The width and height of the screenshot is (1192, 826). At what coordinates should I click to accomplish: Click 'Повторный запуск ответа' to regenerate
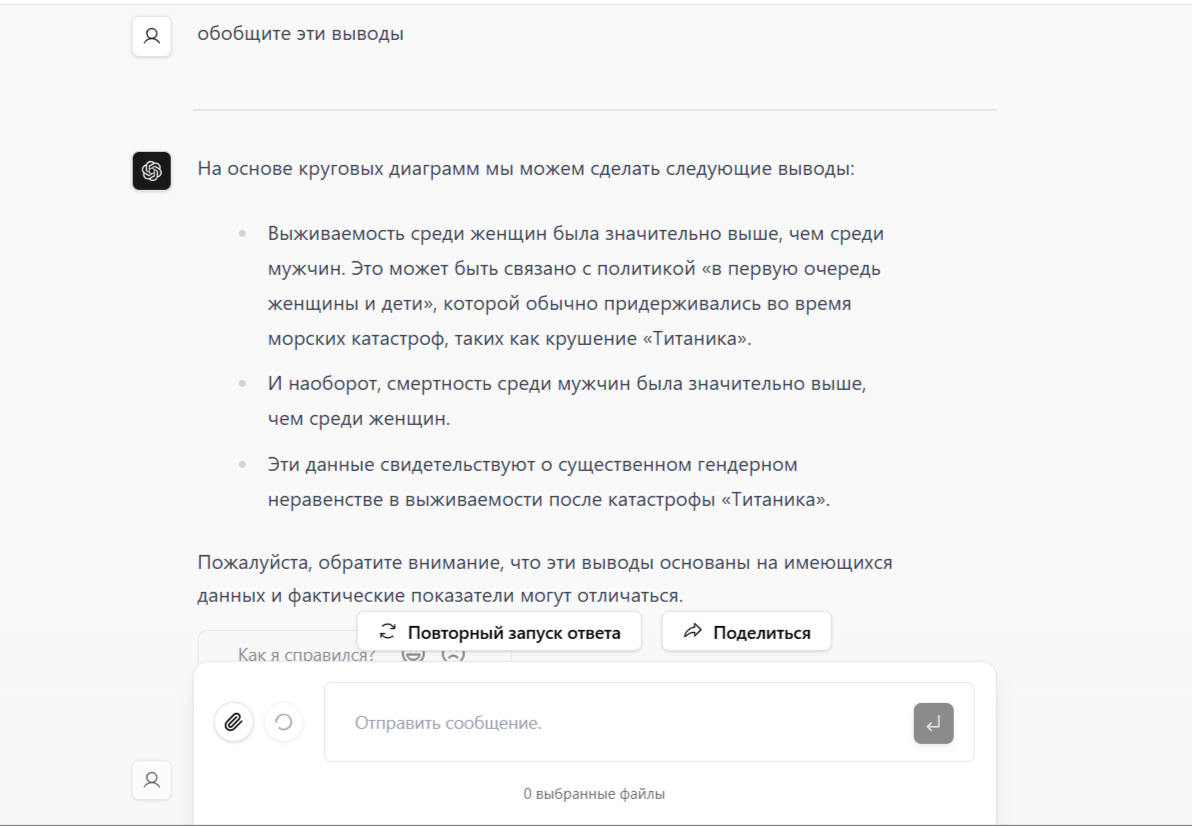pos(499,632)
